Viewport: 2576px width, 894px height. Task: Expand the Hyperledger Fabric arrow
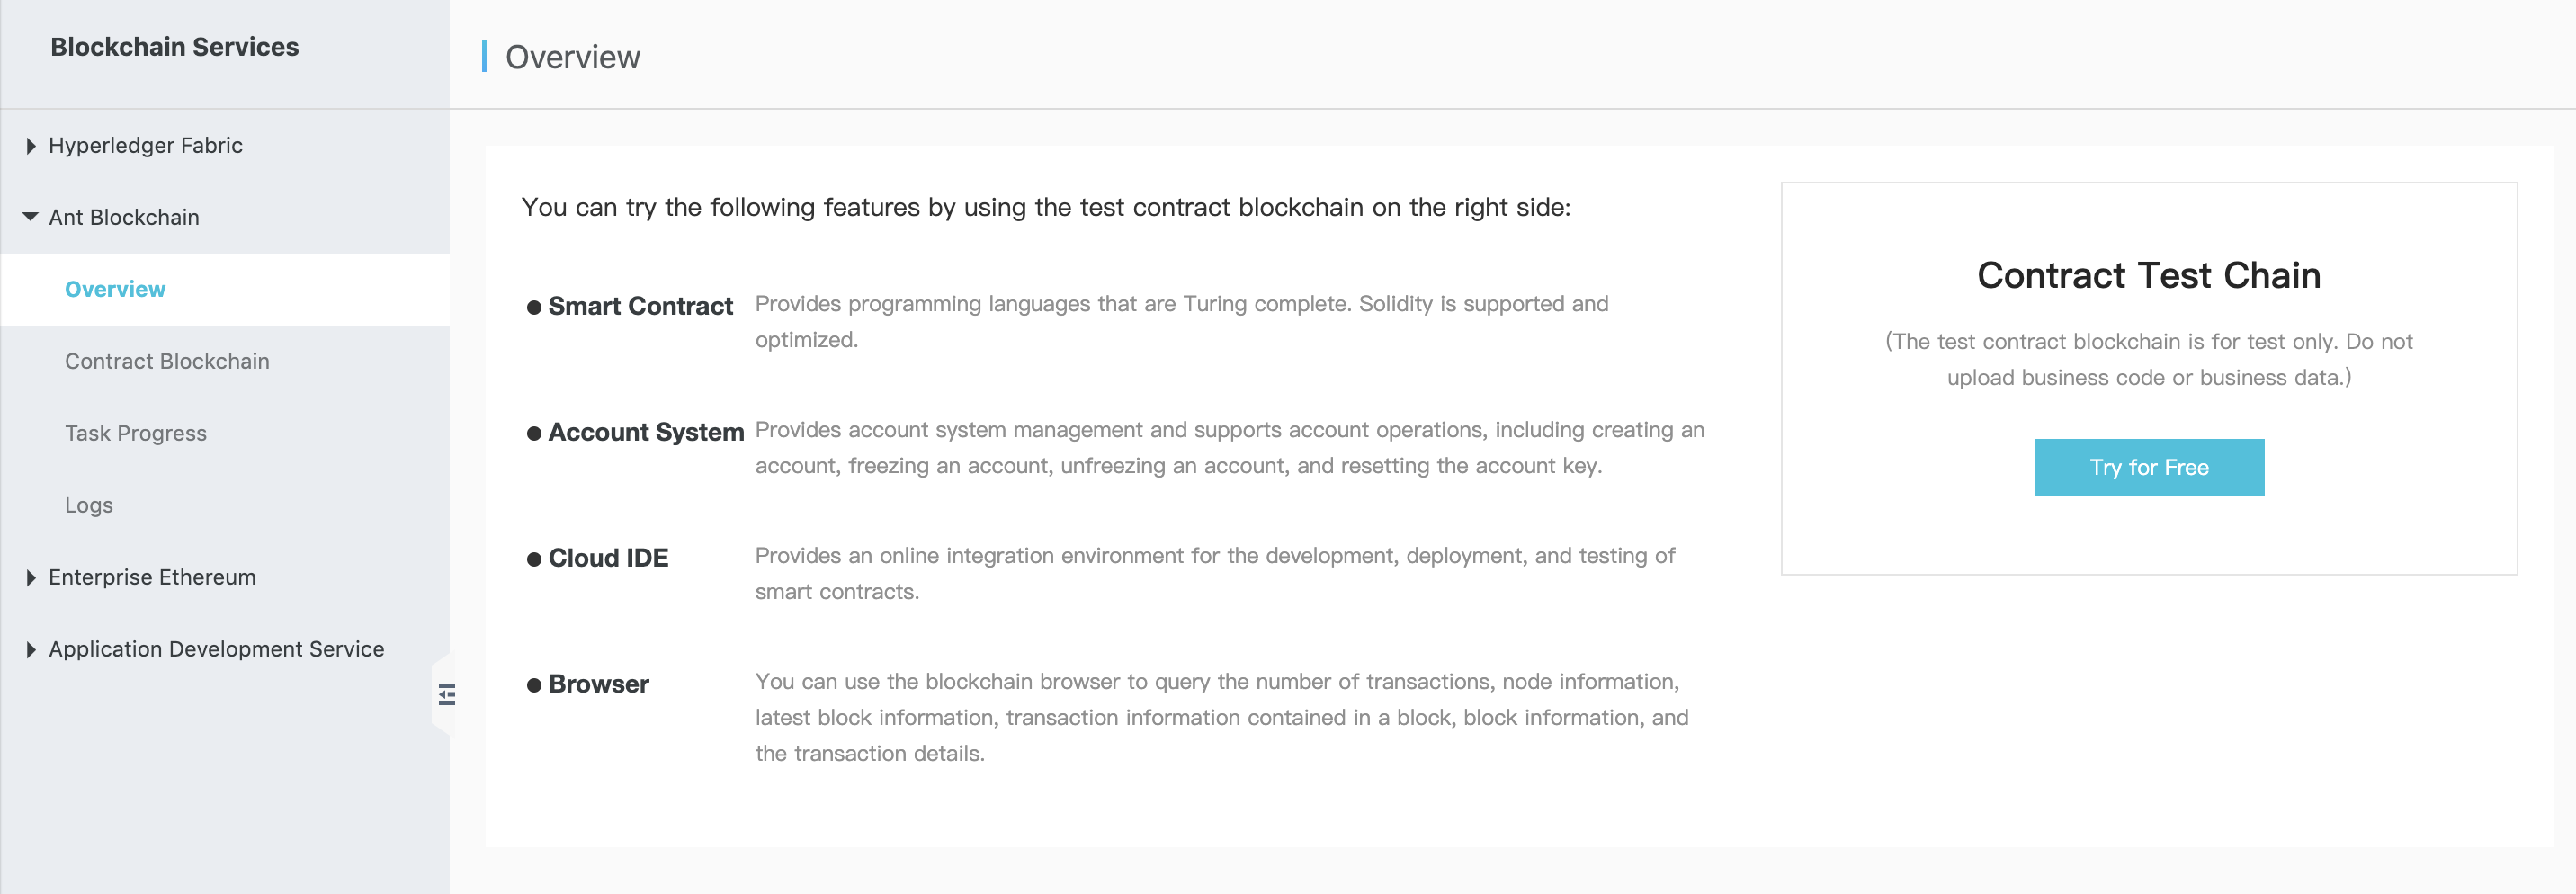31,146
